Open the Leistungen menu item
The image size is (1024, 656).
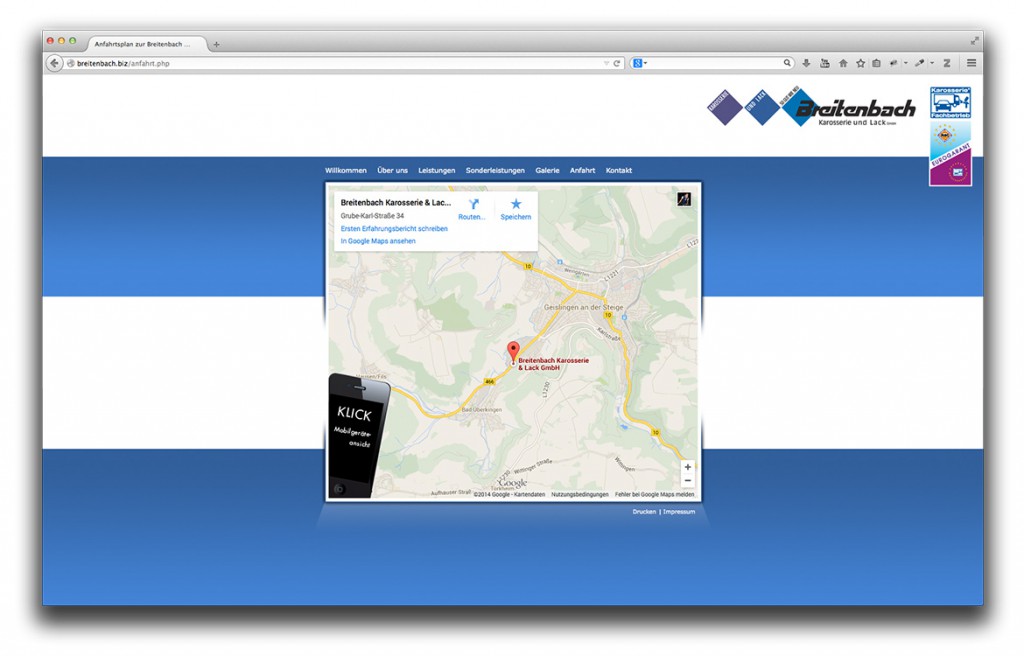pyautogui.click(x=436, y=171)
